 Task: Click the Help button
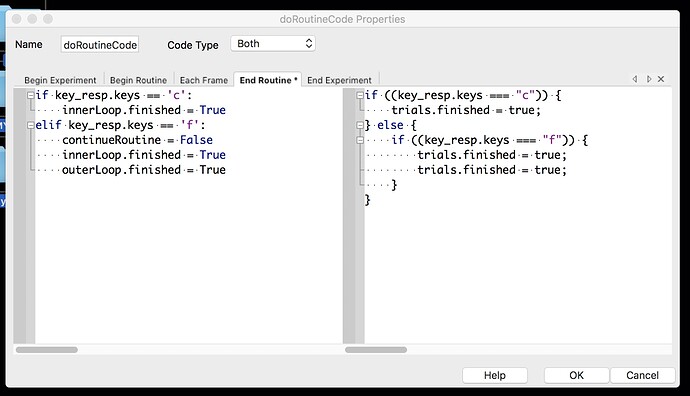[x=495, y=375]
